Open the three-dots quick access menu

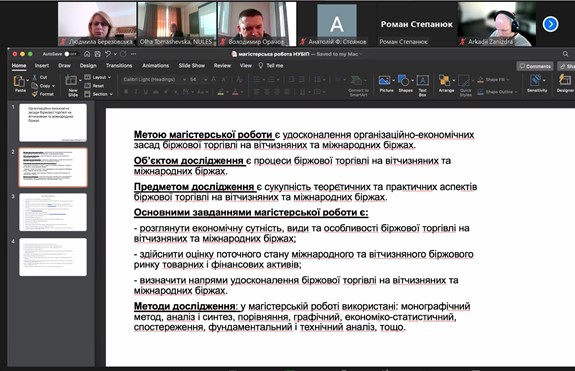coord(133,54)
